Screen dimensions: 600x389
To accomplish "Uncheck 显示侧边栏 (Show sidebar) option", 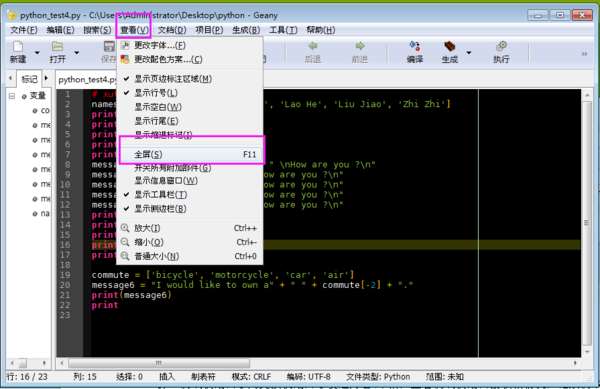I will [189, 209].
